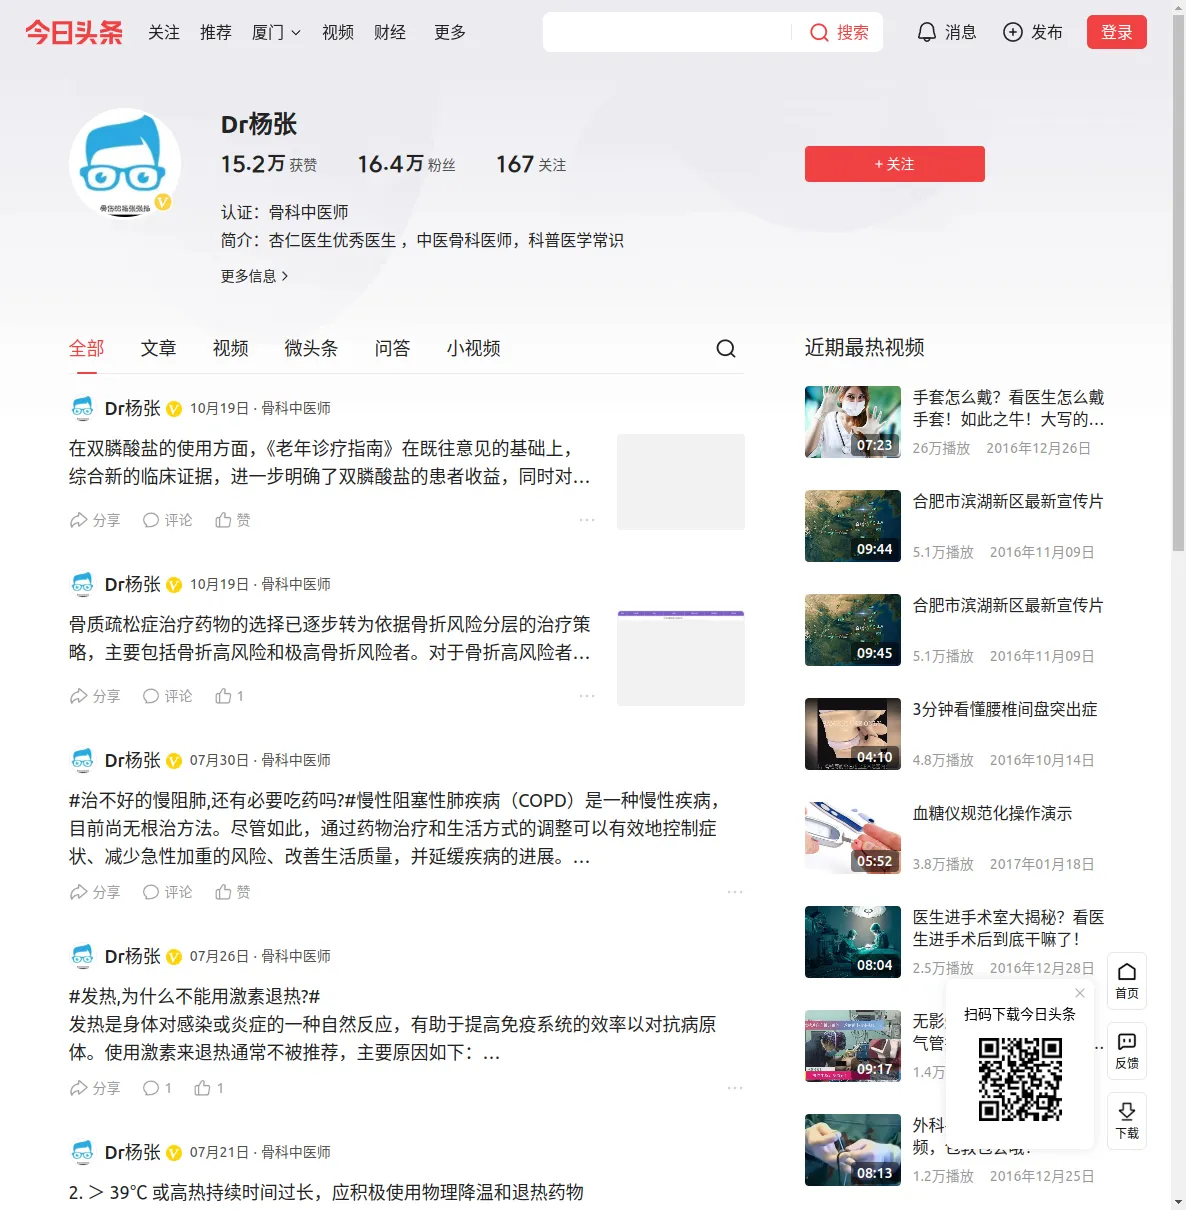Comment on the 骨质疏松症 post
This screenshot has width=1186, height=1210.
tap(167, 696)
